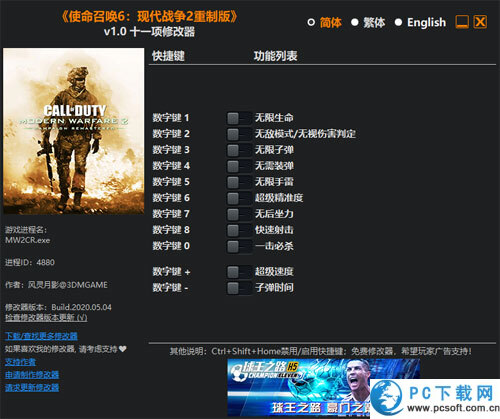Screen dimensions: 500x419
Task: Click 功能列表 column header
Action: point(275,56)
